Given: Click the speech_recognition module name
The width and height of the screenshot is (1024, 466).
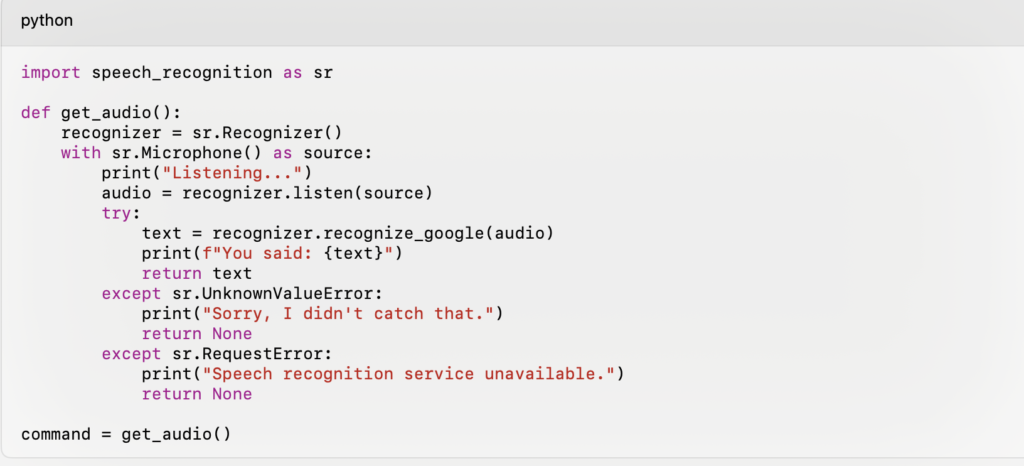Looking at the screenshot, I should click(x=182, y=72).
